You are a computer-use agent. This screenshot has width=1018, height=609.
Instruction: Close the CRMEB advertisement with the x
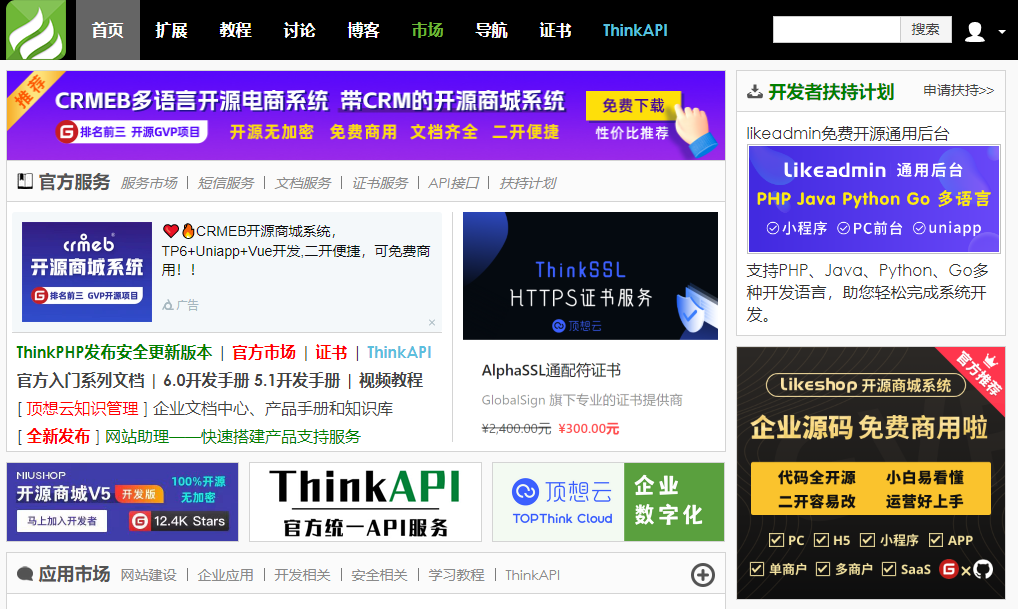[x=432, y=323]
